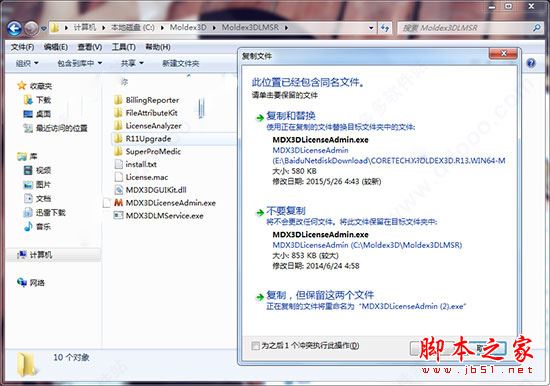Image resolution: width=550 pixels, height=386 pixels.
Task: Check 为之后 1 个冲突执行此操作 checkbox
Action: pos(255,346)
